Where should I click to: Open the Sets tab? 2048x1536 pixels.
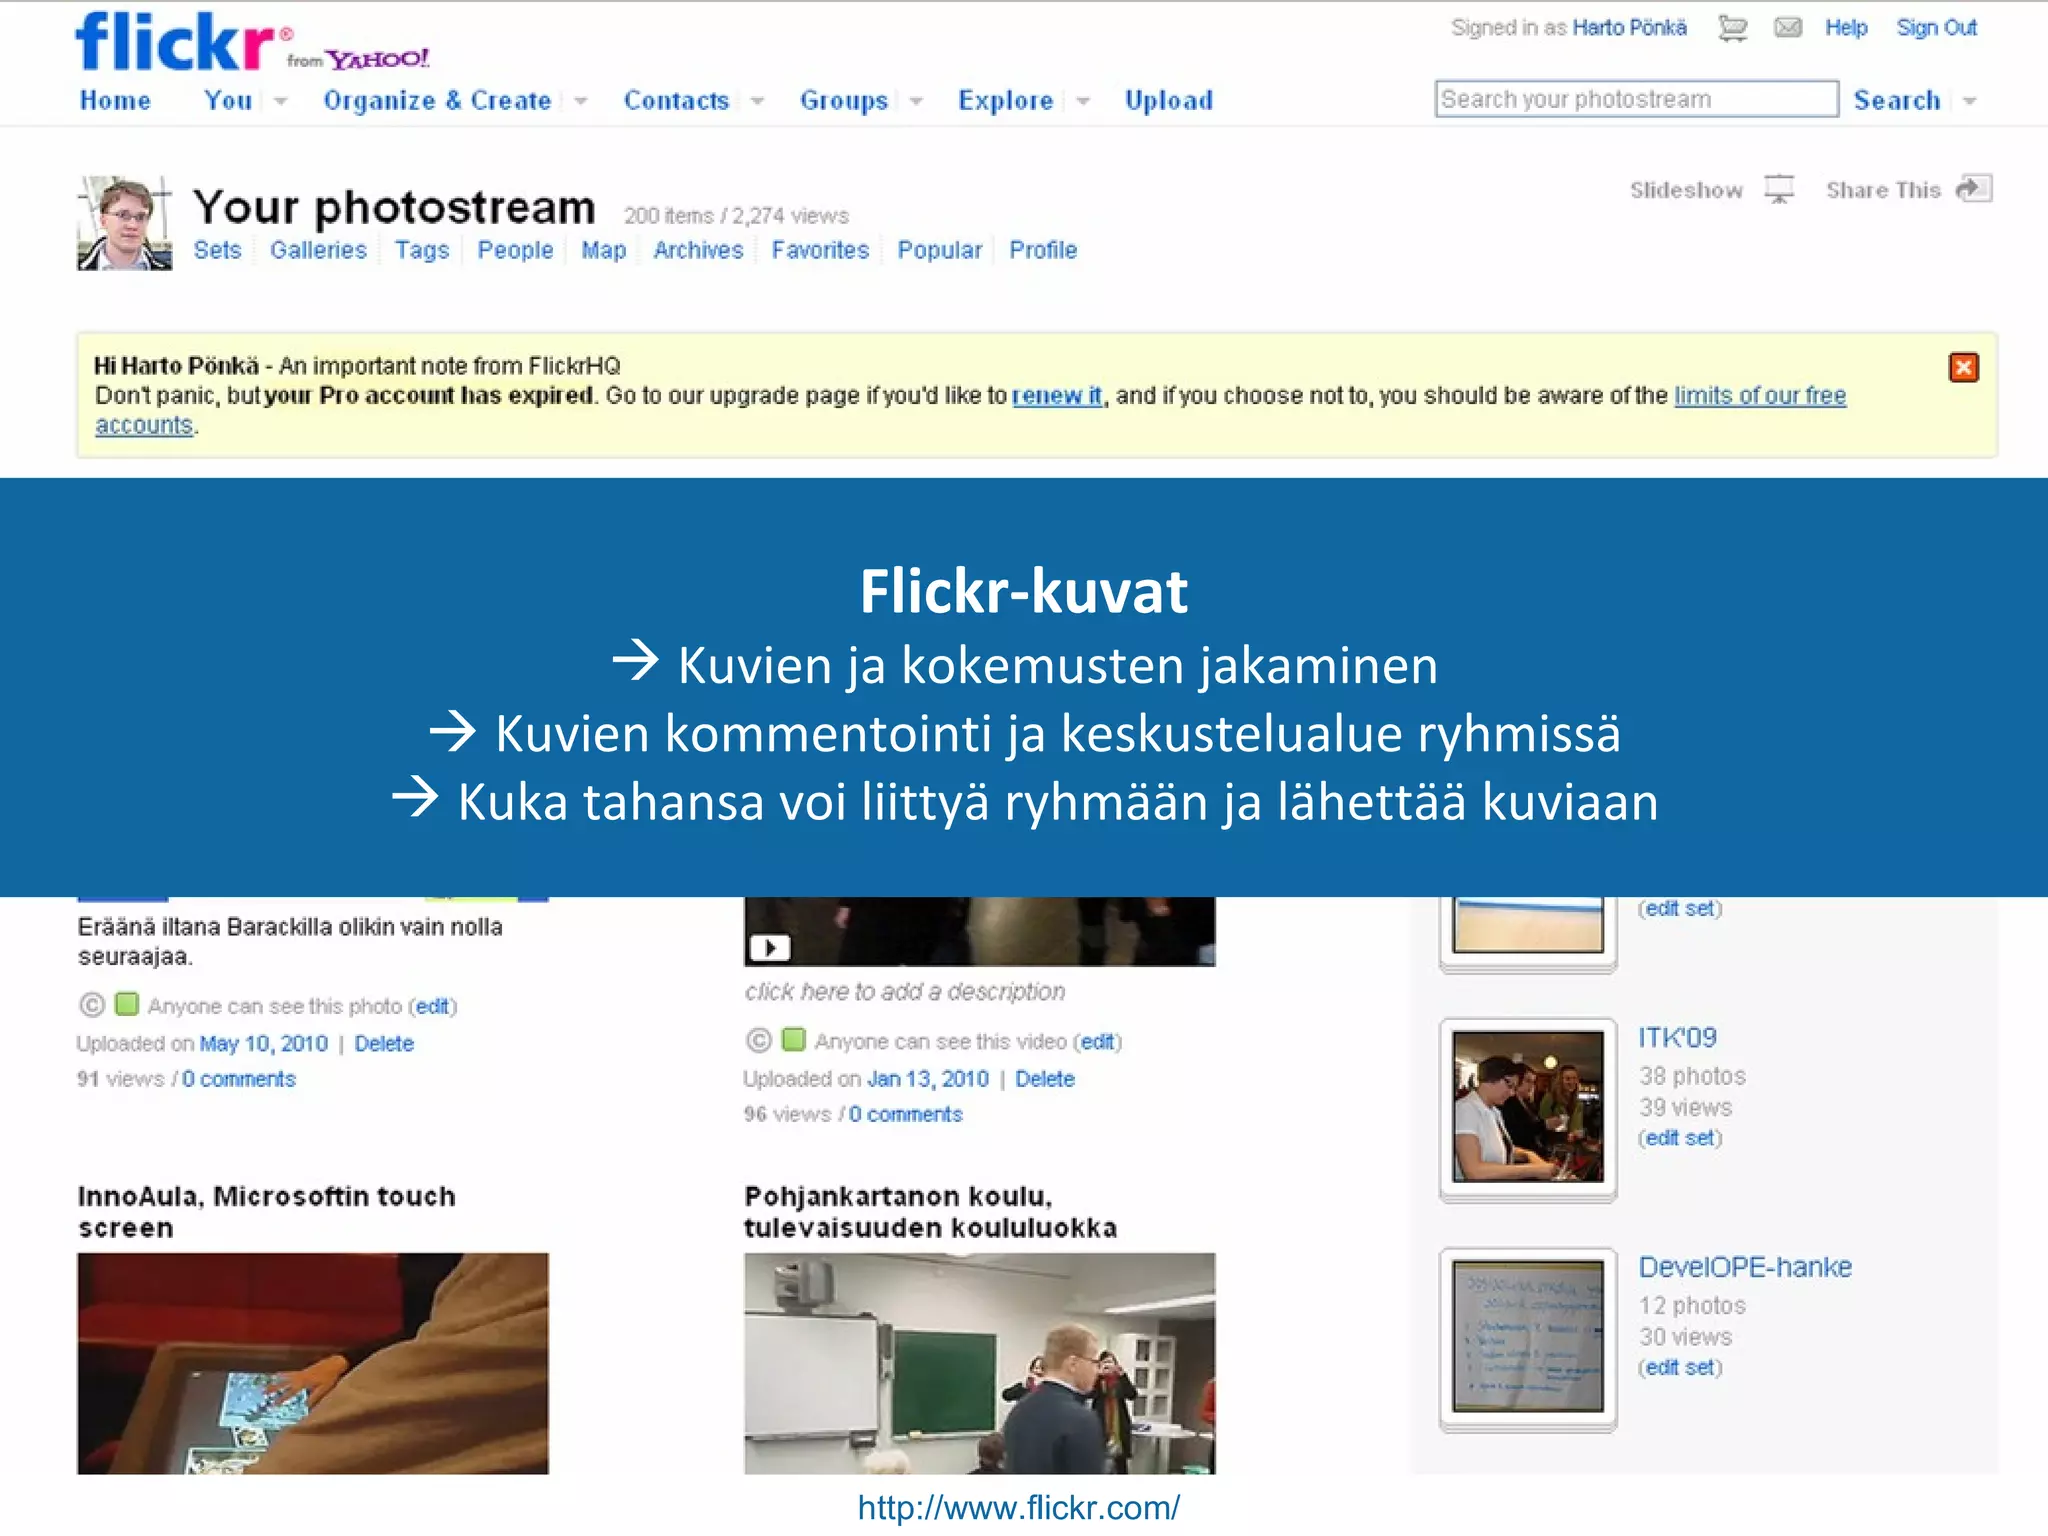(217, 250)
